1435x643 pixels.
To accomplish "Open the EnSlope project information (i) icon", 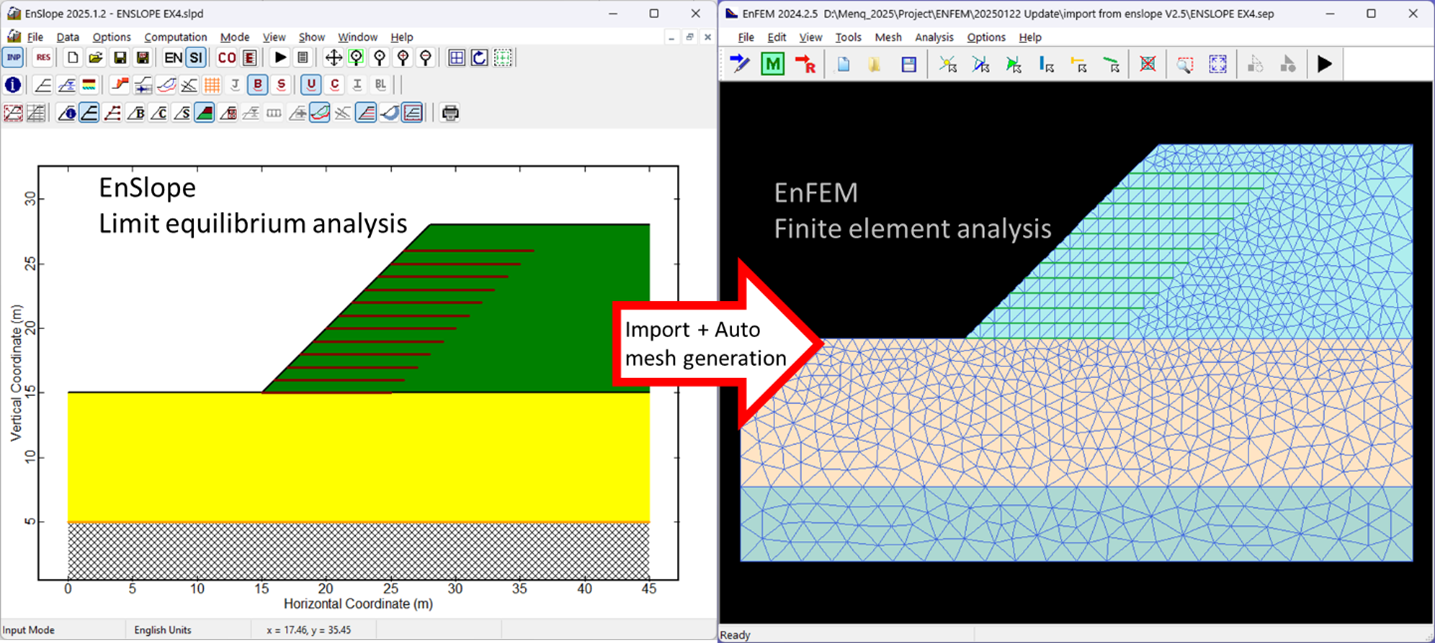I will [x=13, y=85].
